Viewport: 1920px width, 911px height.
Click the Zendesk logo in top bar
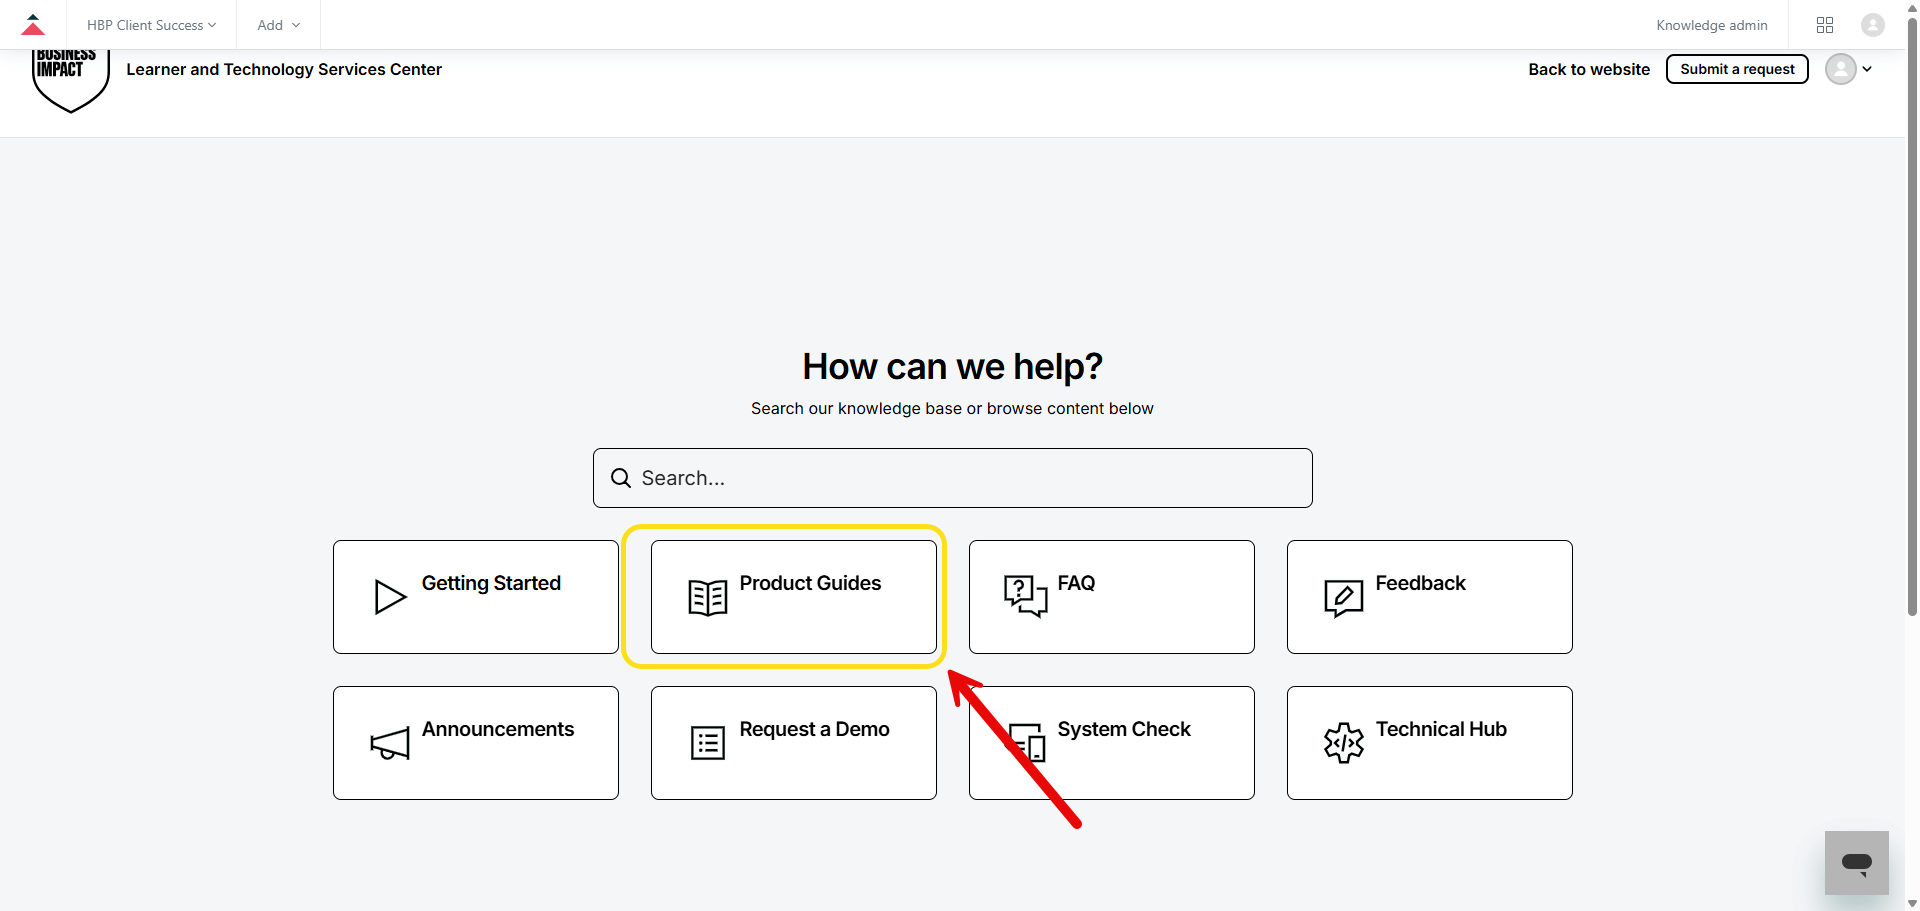[x=33, y=25]
